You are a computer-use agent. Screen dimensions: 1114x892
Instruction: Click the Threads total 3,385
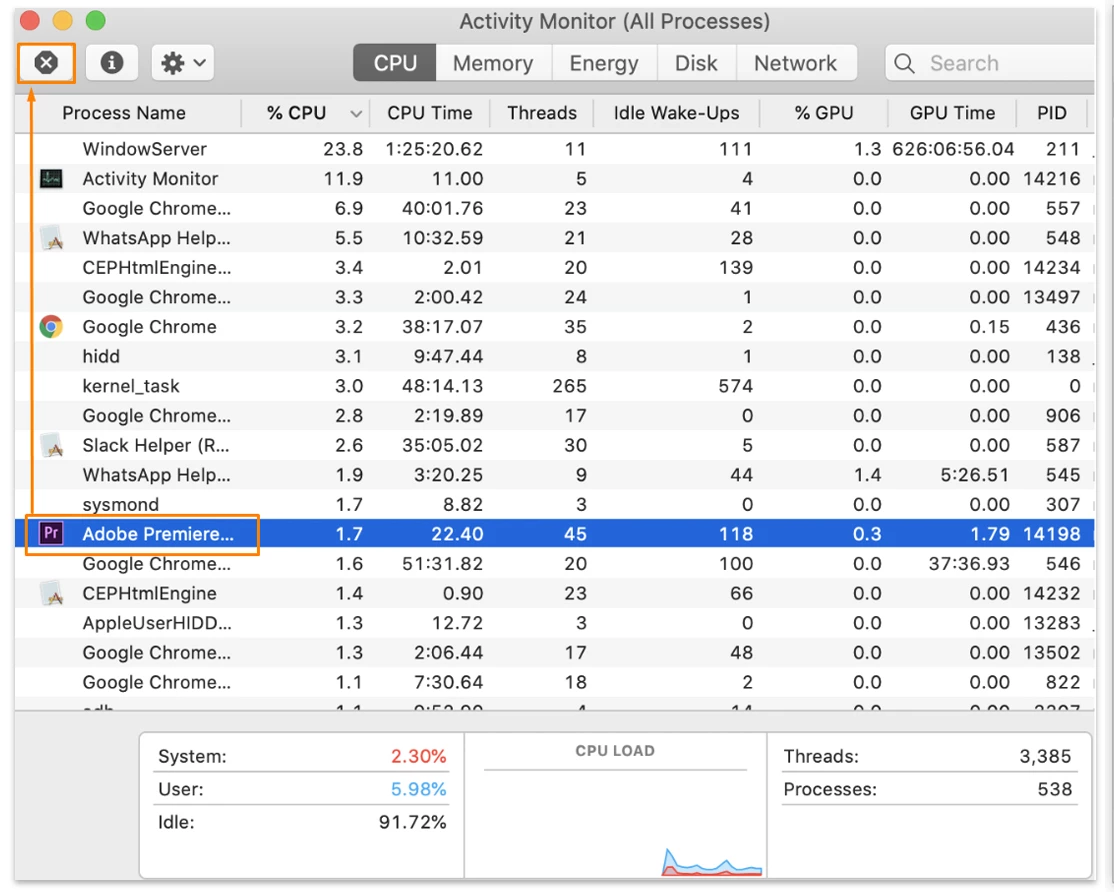pyautogui.click(x=1045, y=756)
